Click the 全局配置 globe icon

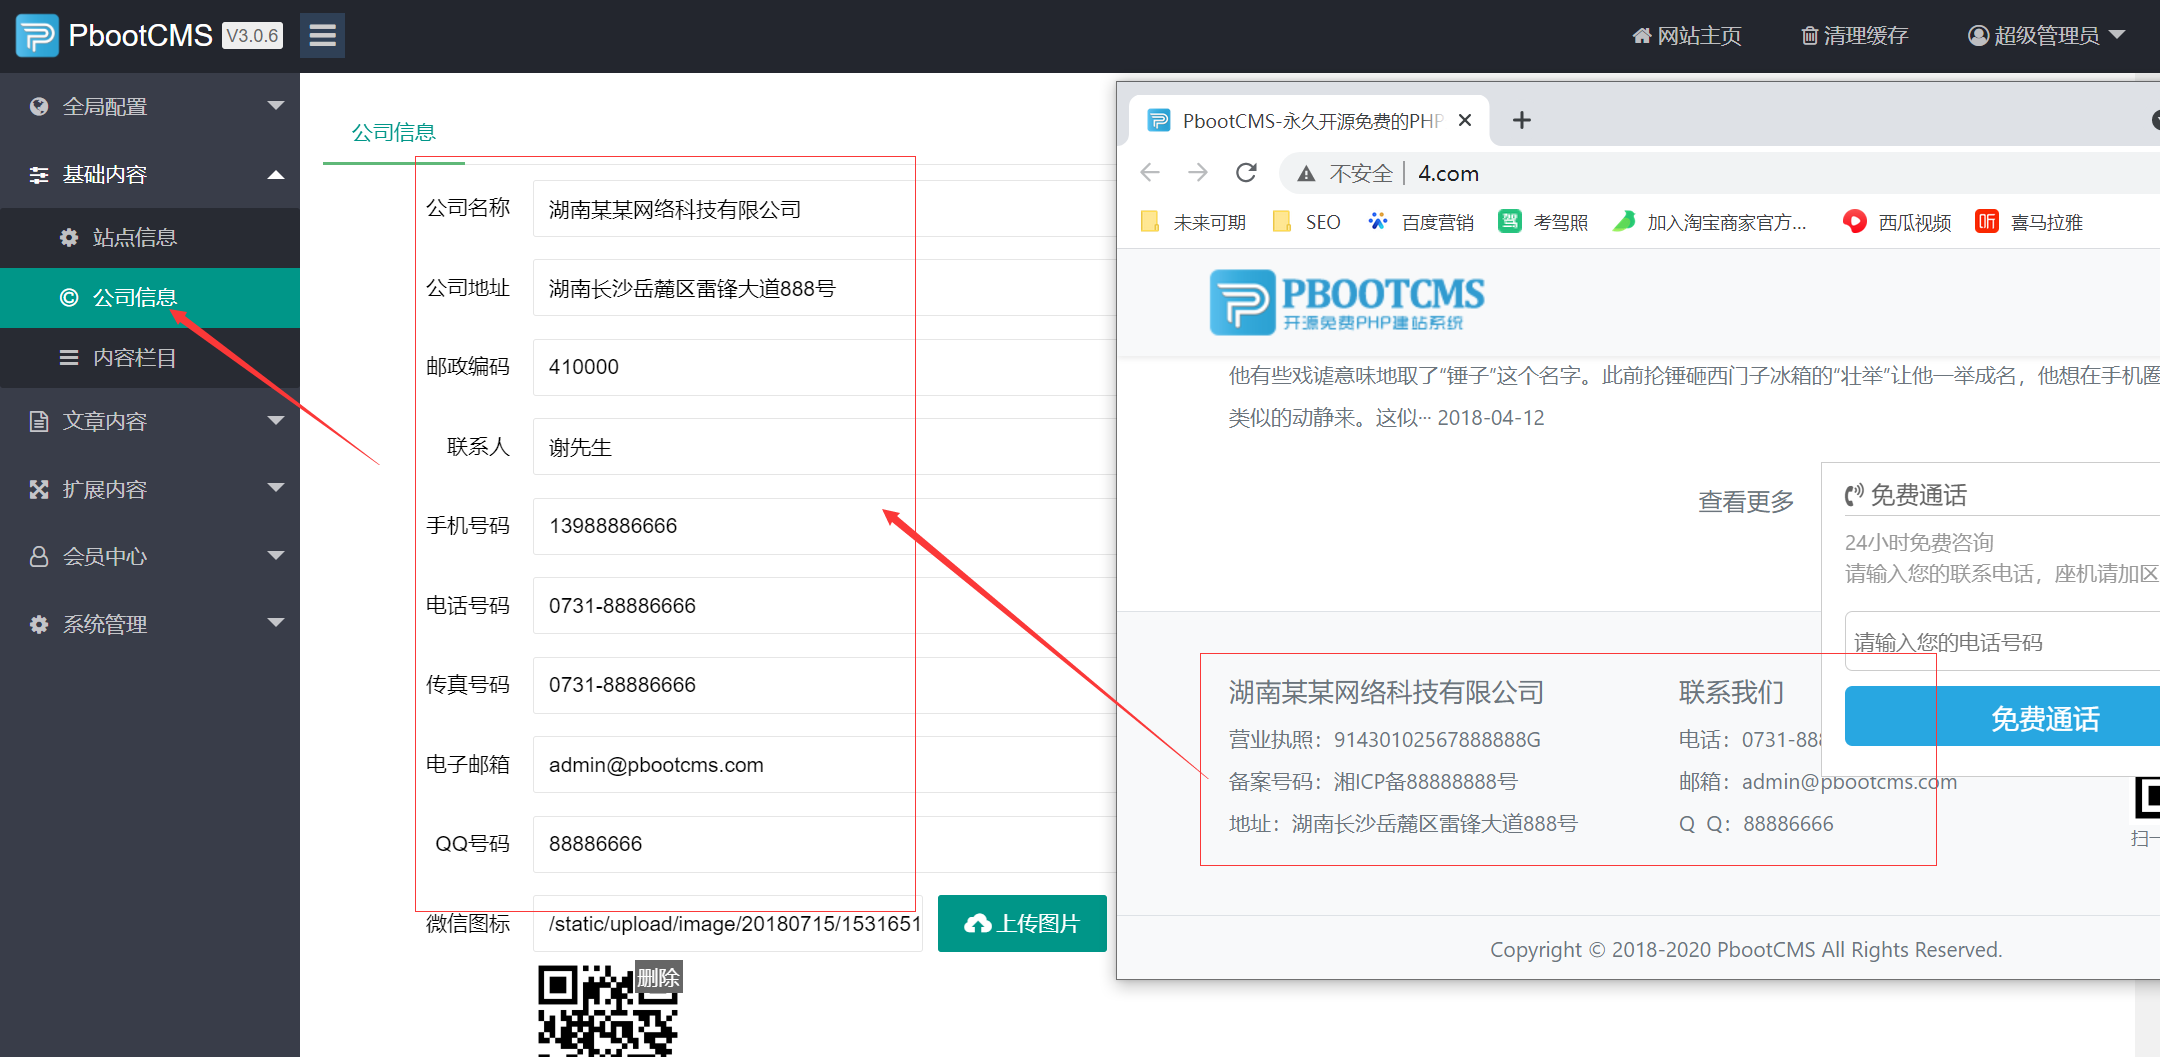39,106
